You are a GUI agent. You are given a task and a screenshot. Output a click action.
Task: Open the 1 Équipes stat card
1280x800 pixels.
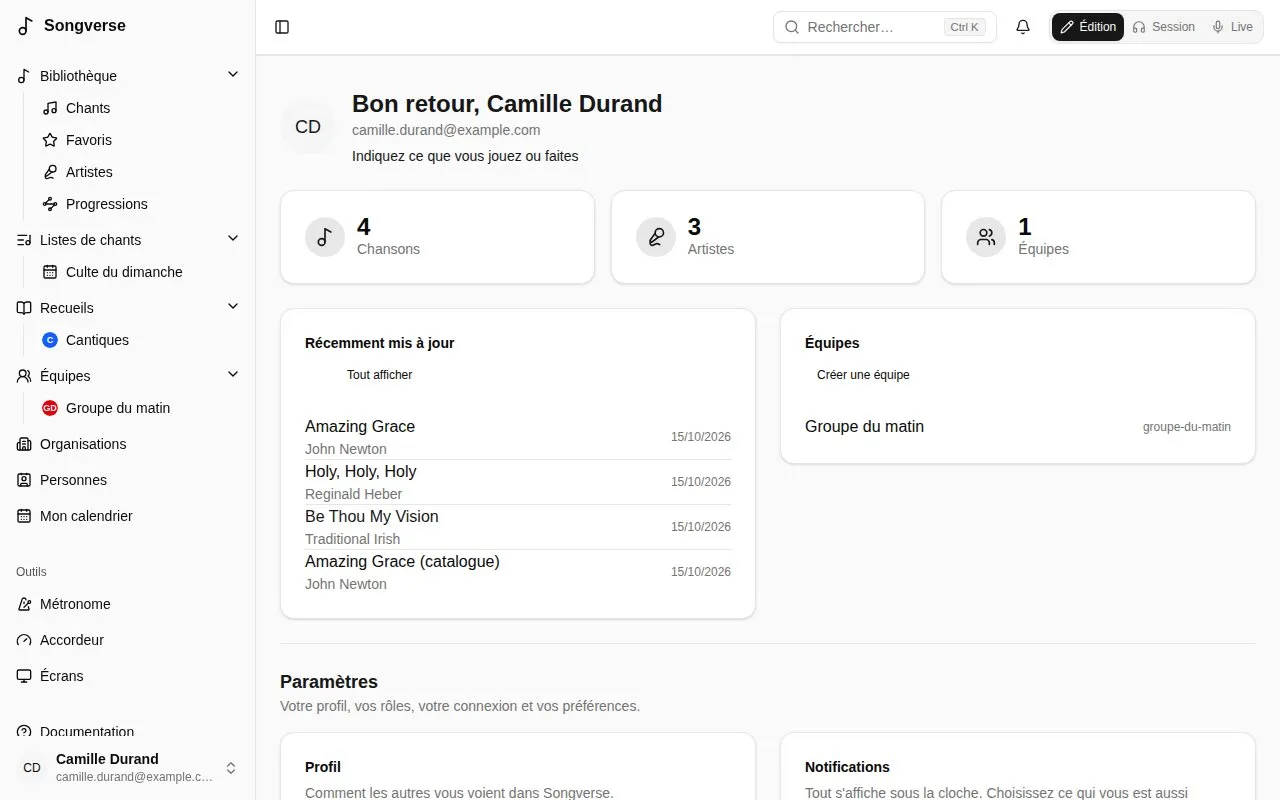click(x=1098, y=237)
